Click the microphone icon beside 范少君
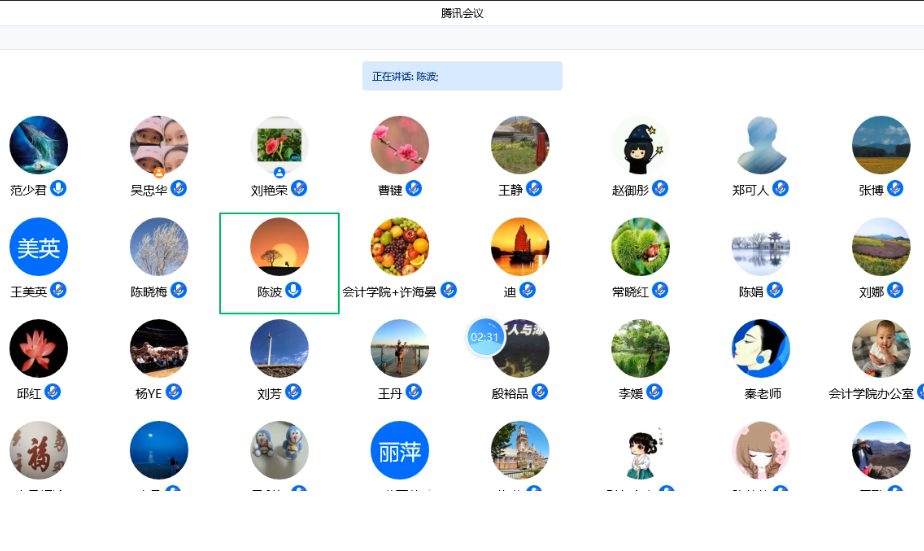Viewport: 924px width, 551px height. click(59, 188)
